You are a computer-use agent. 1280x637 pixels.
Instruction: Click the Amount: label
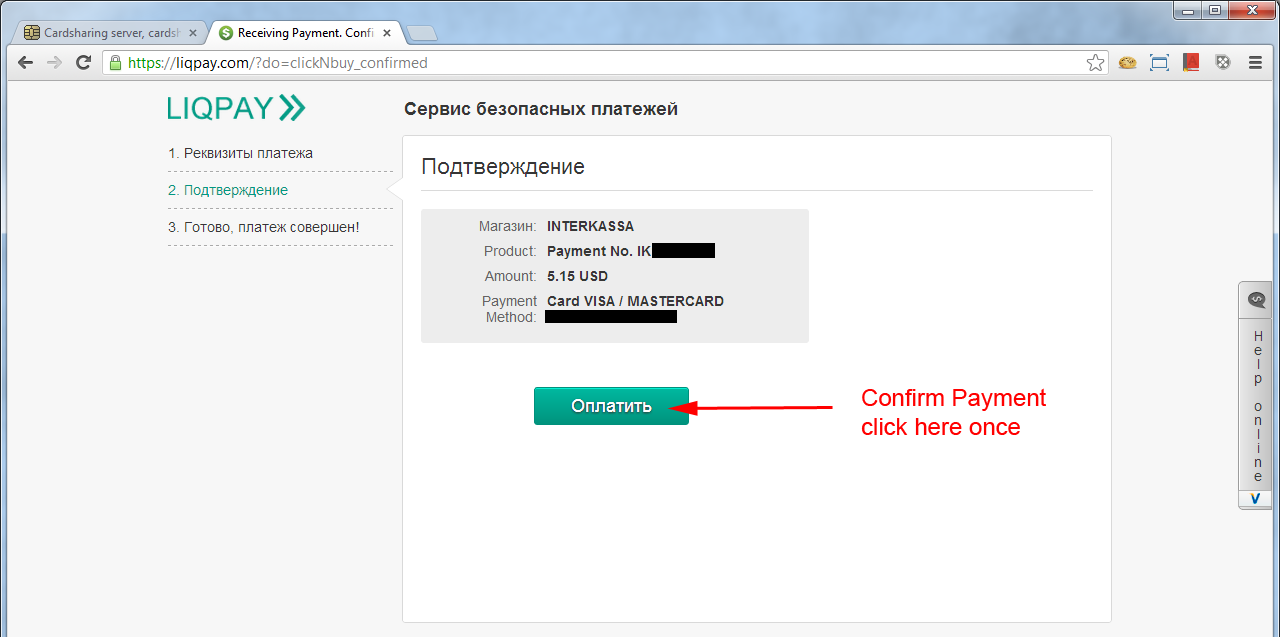point(511,276)
